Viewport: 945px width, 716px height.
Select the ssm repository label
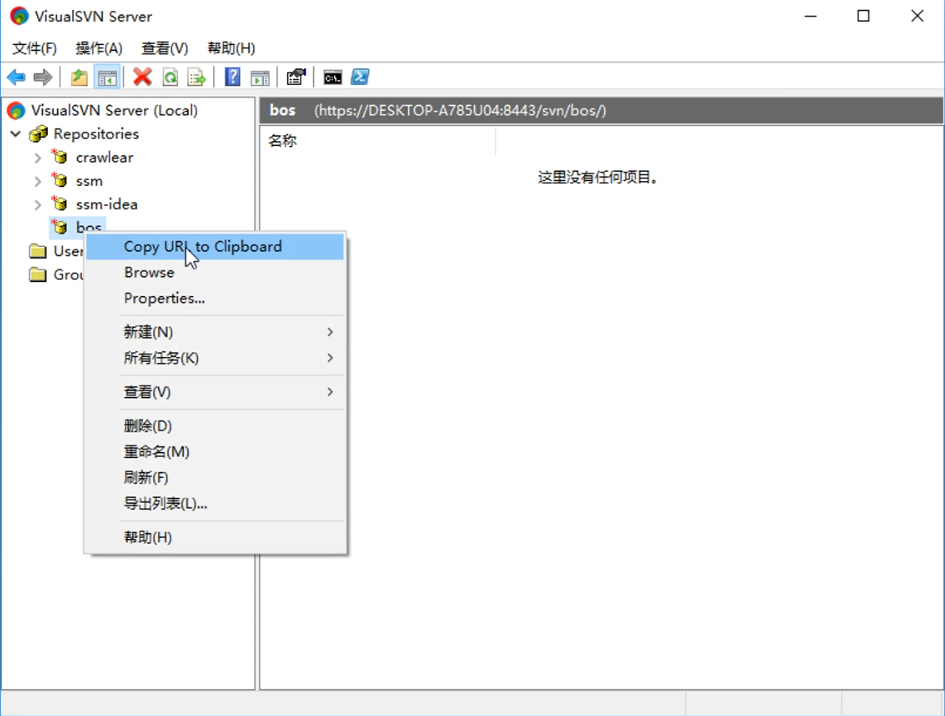89,181
